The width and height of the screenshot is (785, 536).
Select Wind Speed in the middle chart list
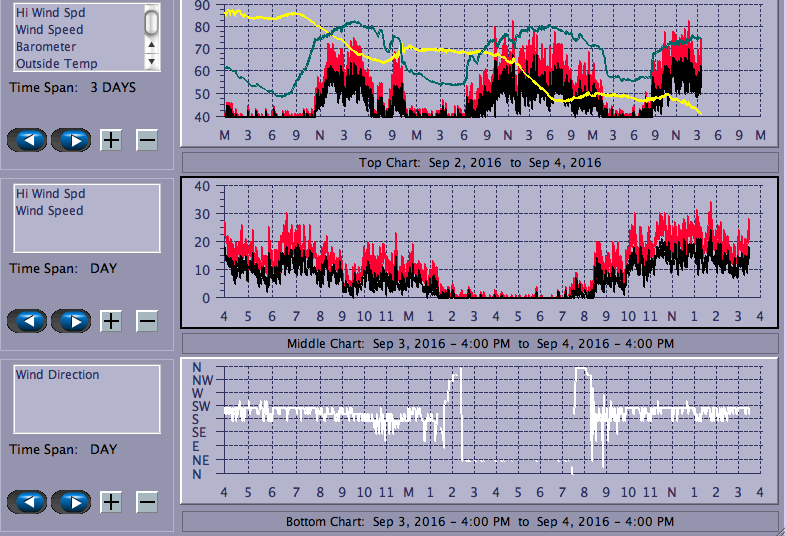pyautogui.click(x=49, y=211)
